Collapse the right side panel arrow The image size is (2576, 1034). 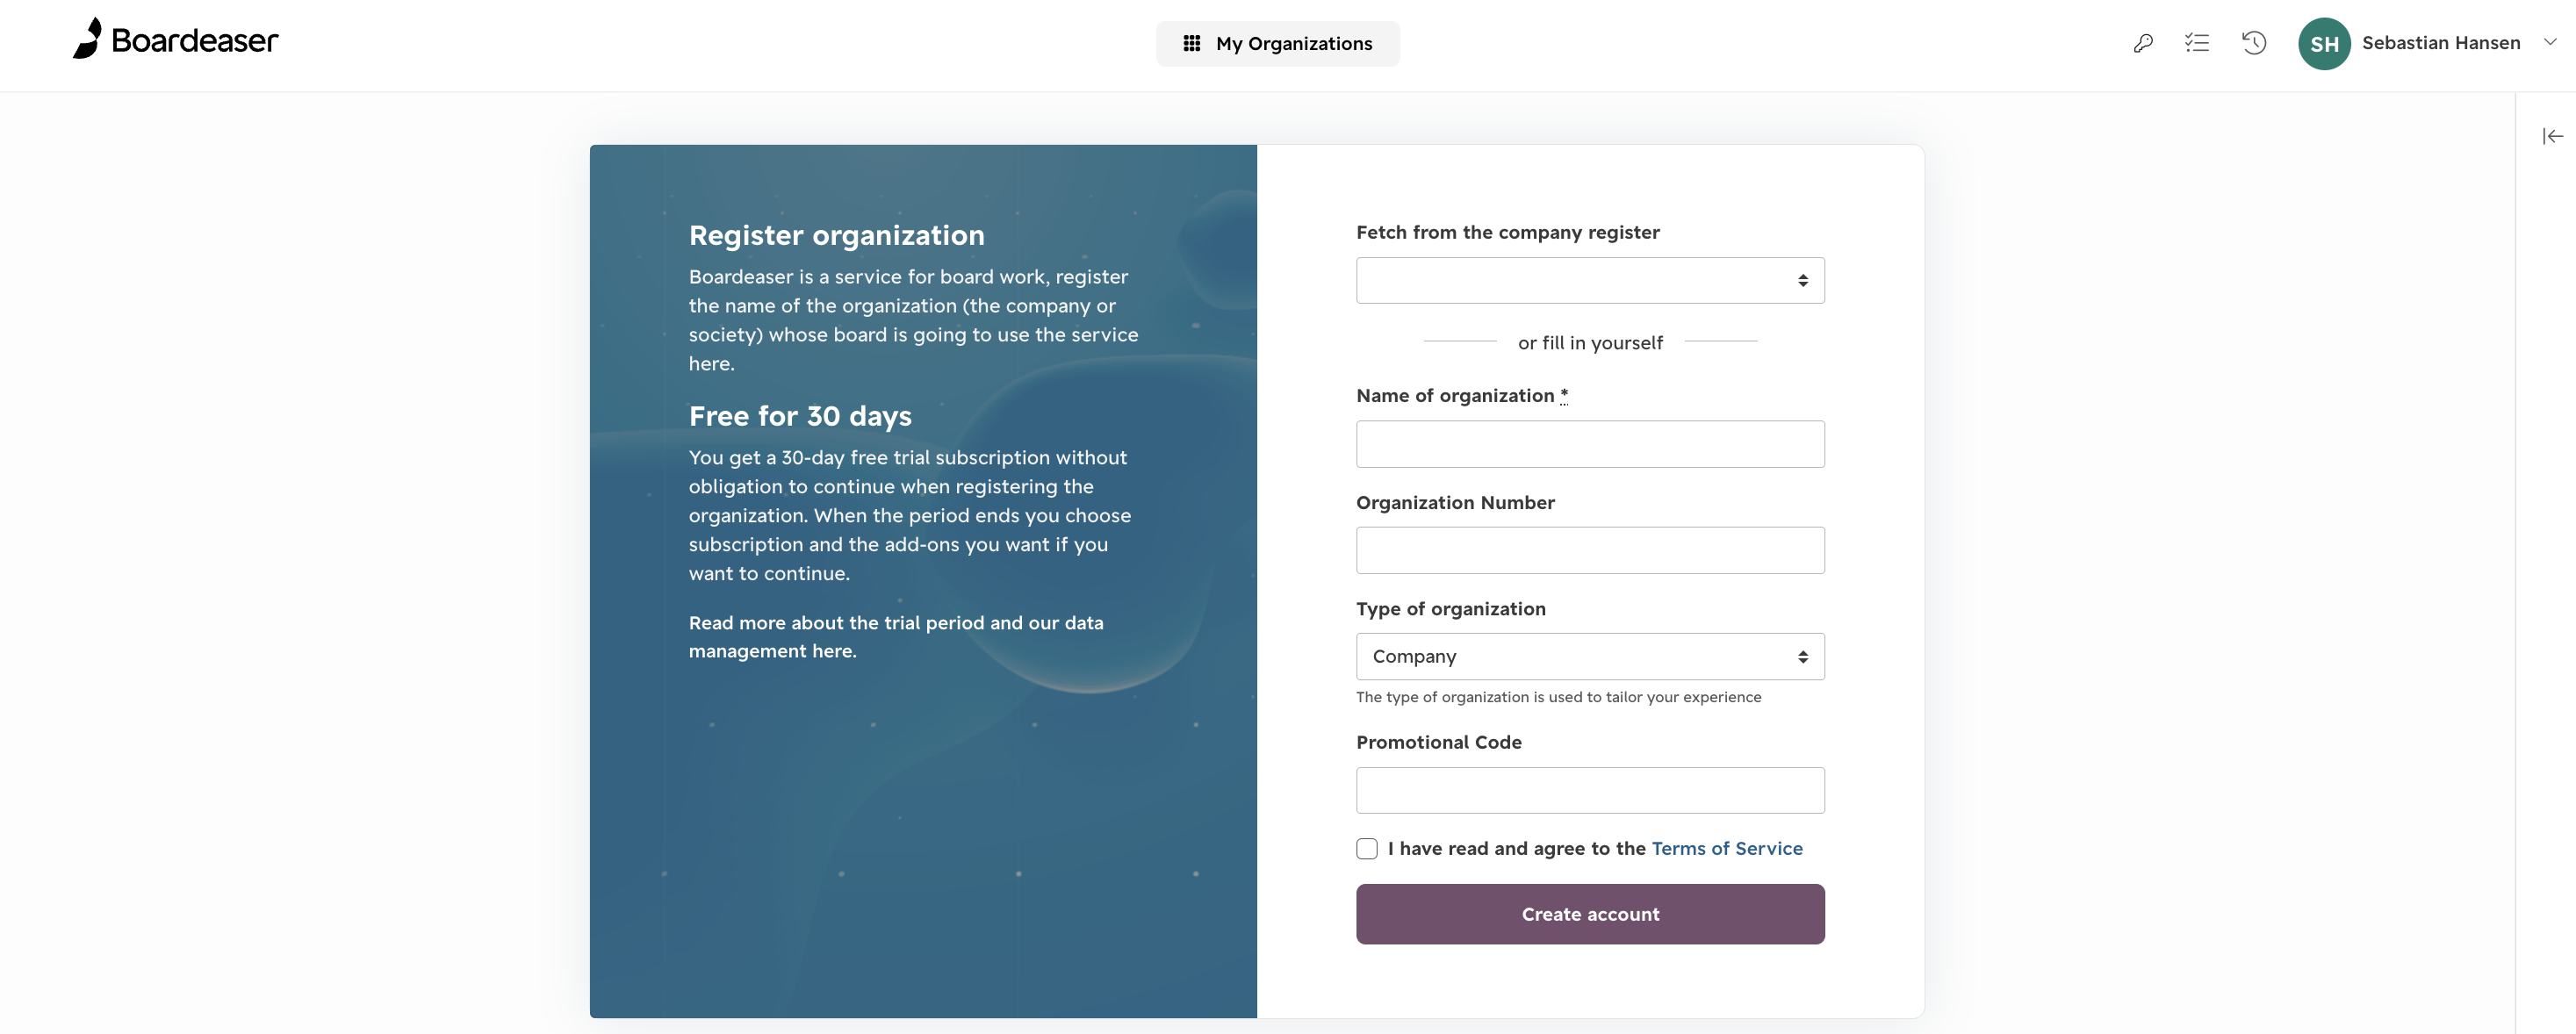[x=2552, y=136]
